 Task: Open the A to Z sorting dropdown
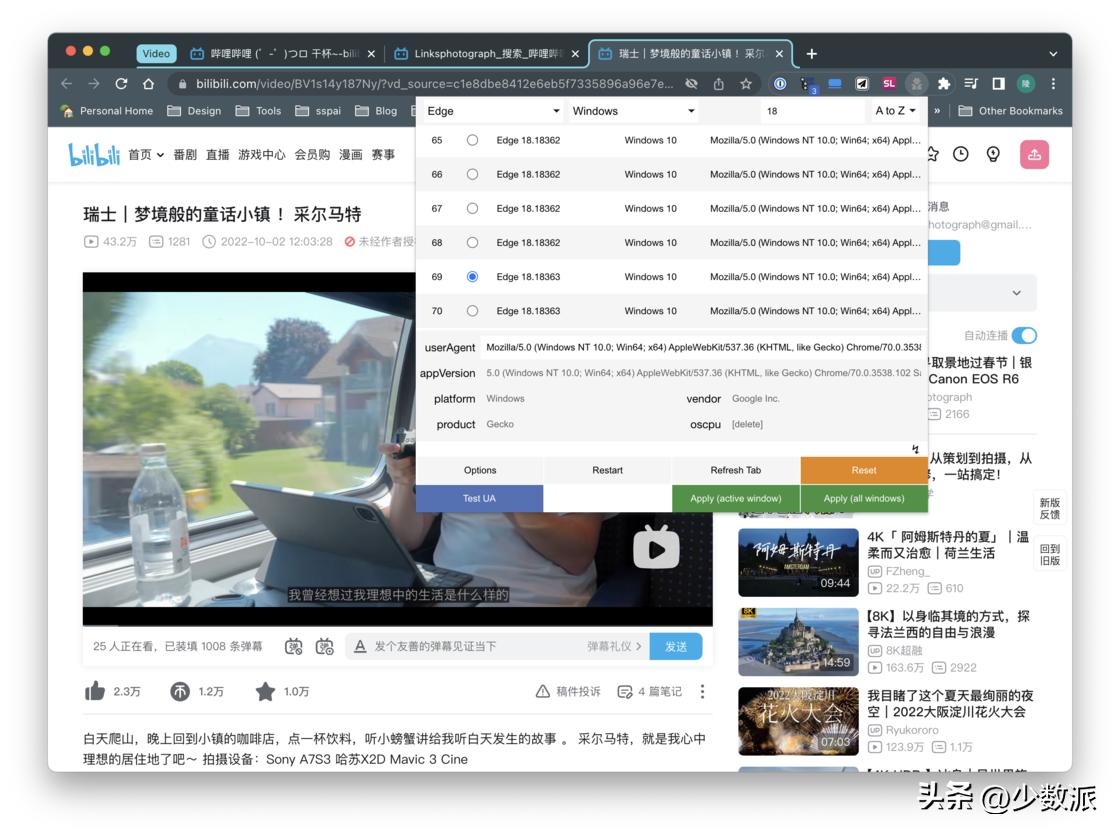pos(893,111)
